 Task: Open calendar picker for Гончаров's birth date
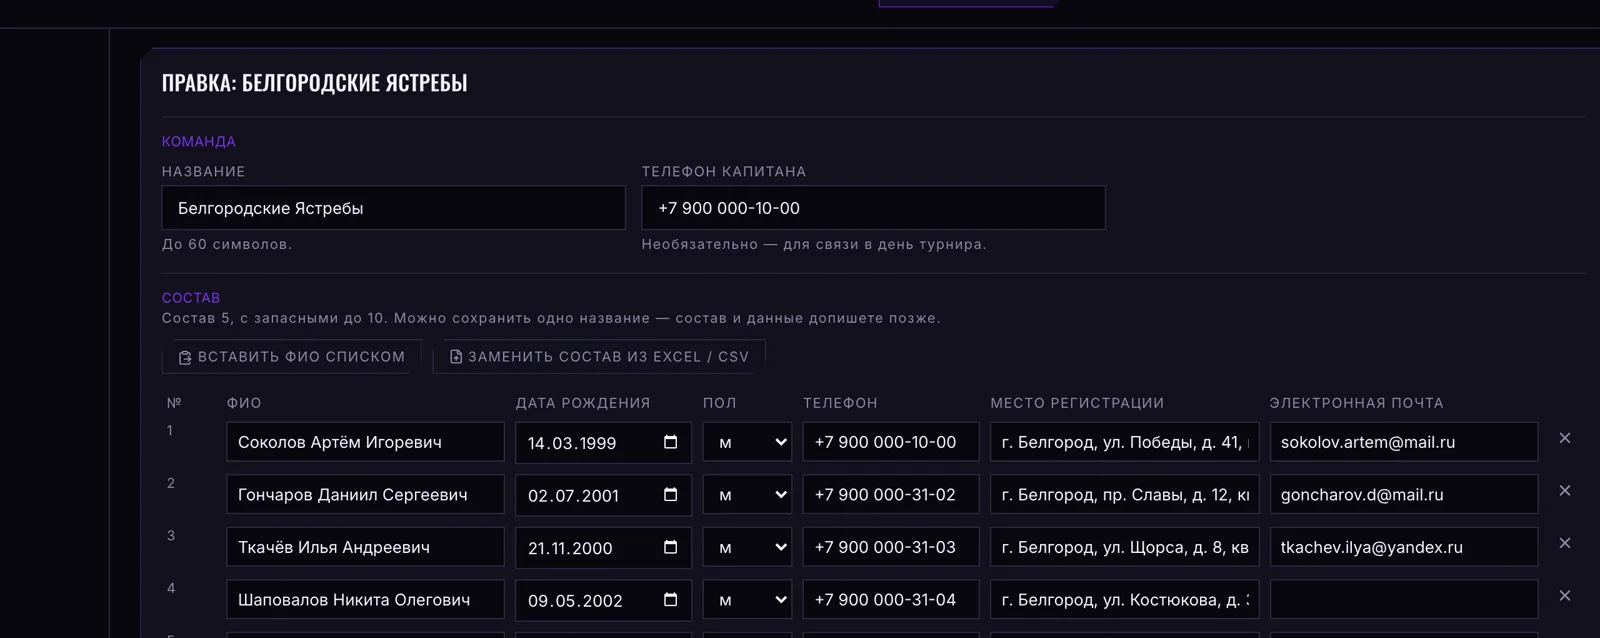670,495
